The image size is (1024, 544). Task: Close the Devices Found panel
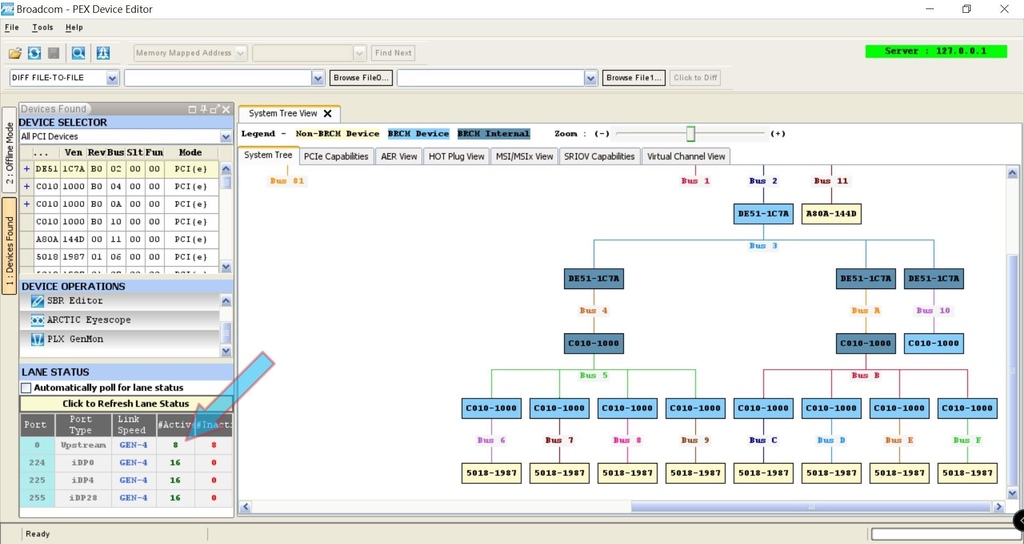tap(226, 109)
